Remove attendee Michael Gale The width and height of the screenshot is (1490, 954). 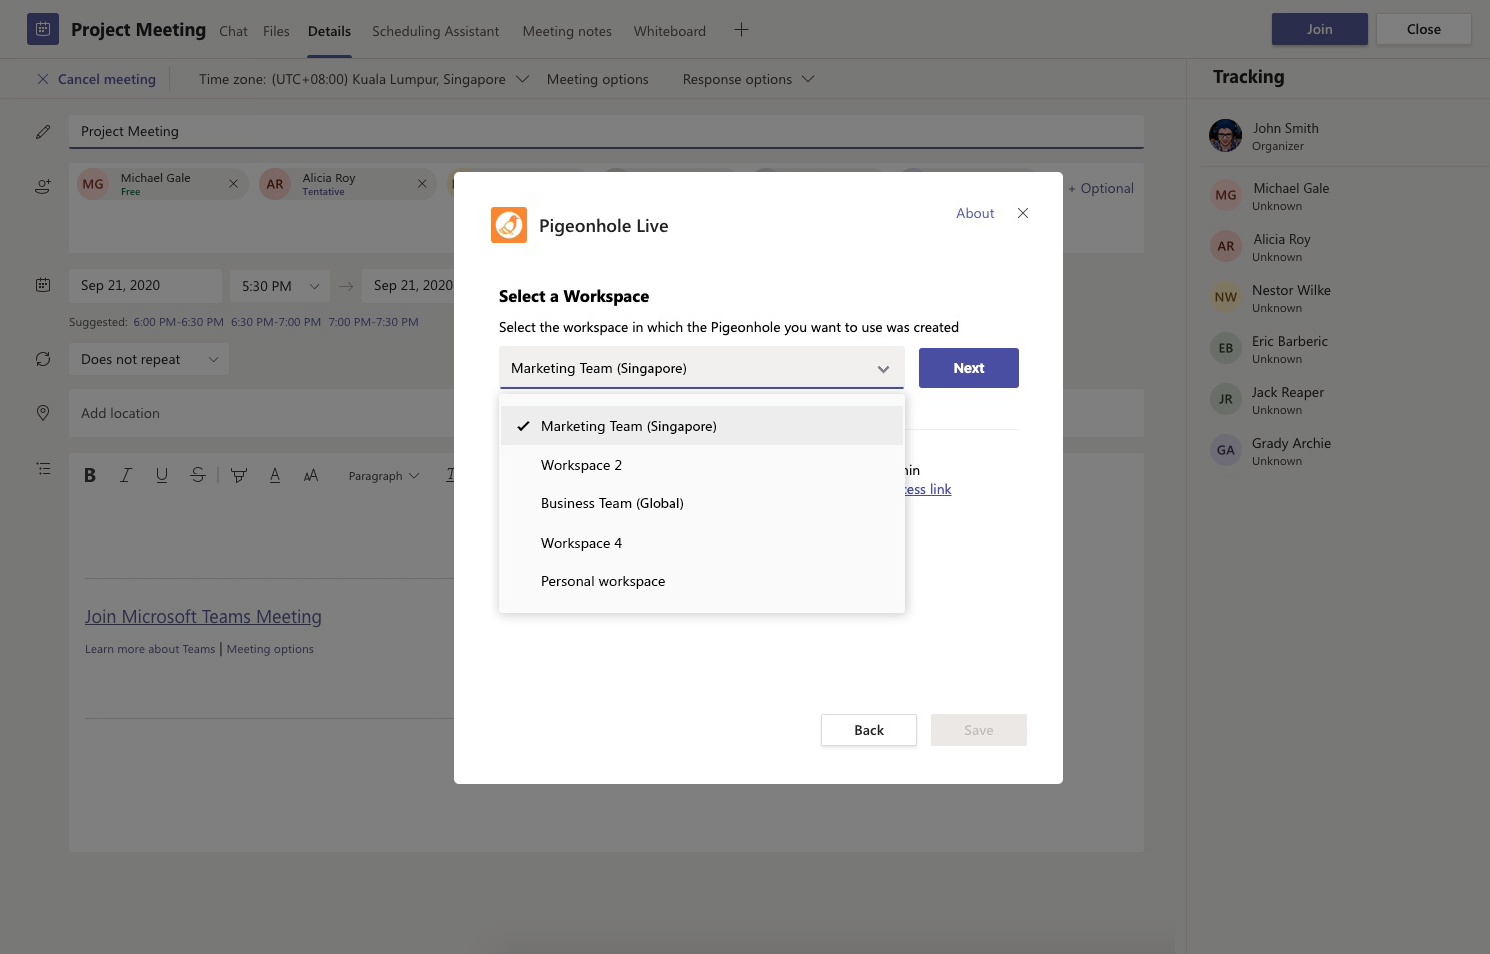[233, 184]
